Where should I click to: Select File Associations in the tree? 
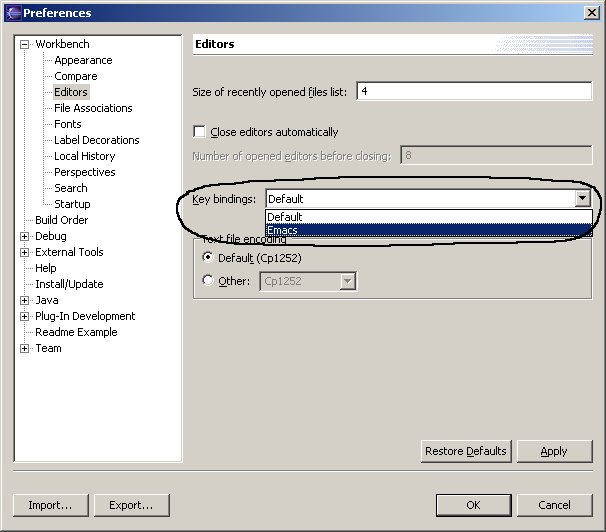click(x=93, y=108)
